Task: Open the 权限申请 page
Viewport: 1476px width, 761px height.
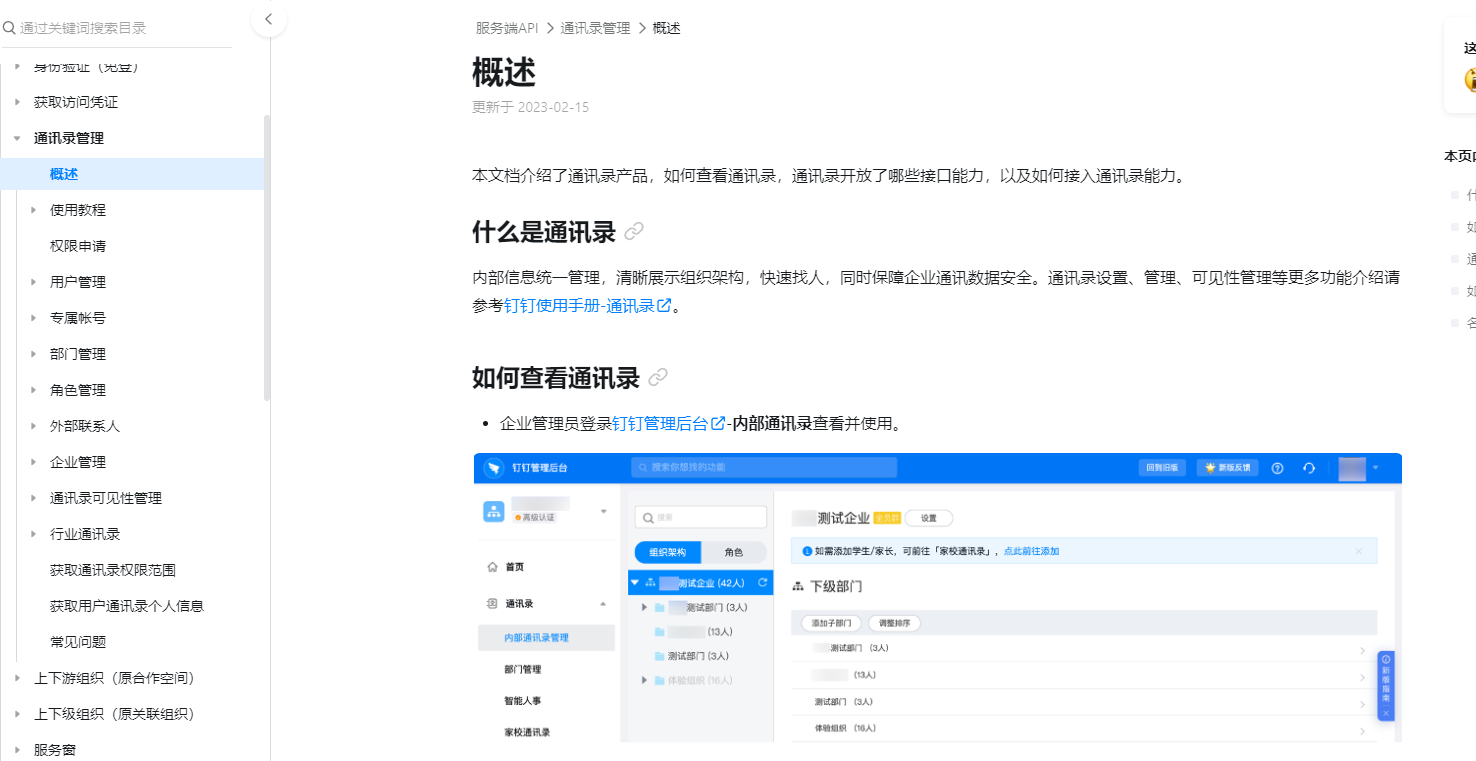Action: 78,246
